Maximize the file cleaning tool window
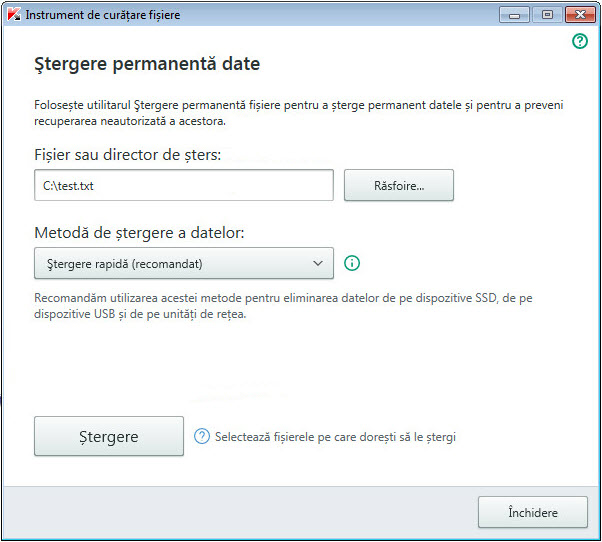 click(x=547, y=15)
